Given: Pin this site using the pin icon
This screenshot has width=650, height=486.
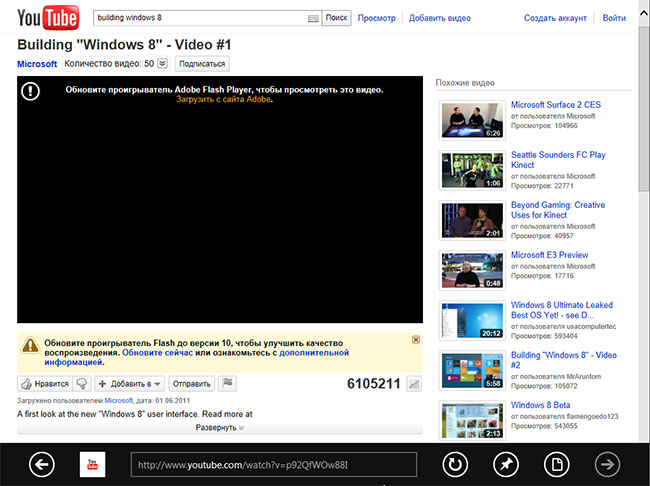Looking at the screenshot, I should [506, 464].
